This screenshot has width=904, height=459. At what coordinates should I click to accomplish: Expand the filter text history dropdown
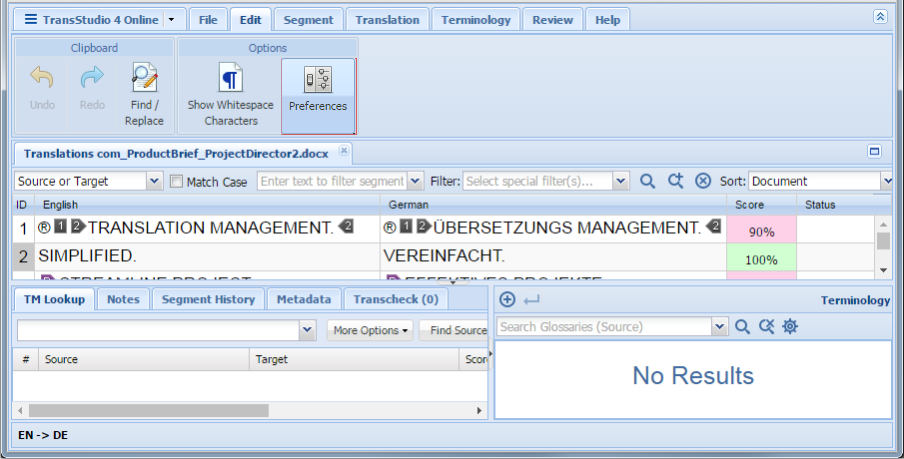tap(415, 181)
